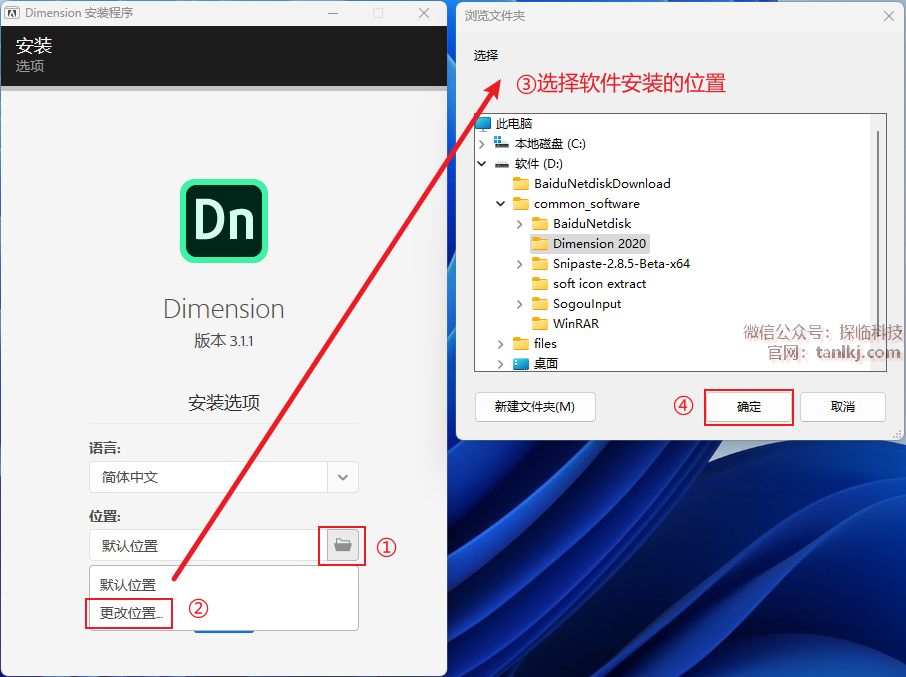Select the BaiduNetdisk folder name

click(x=592, y=224)
